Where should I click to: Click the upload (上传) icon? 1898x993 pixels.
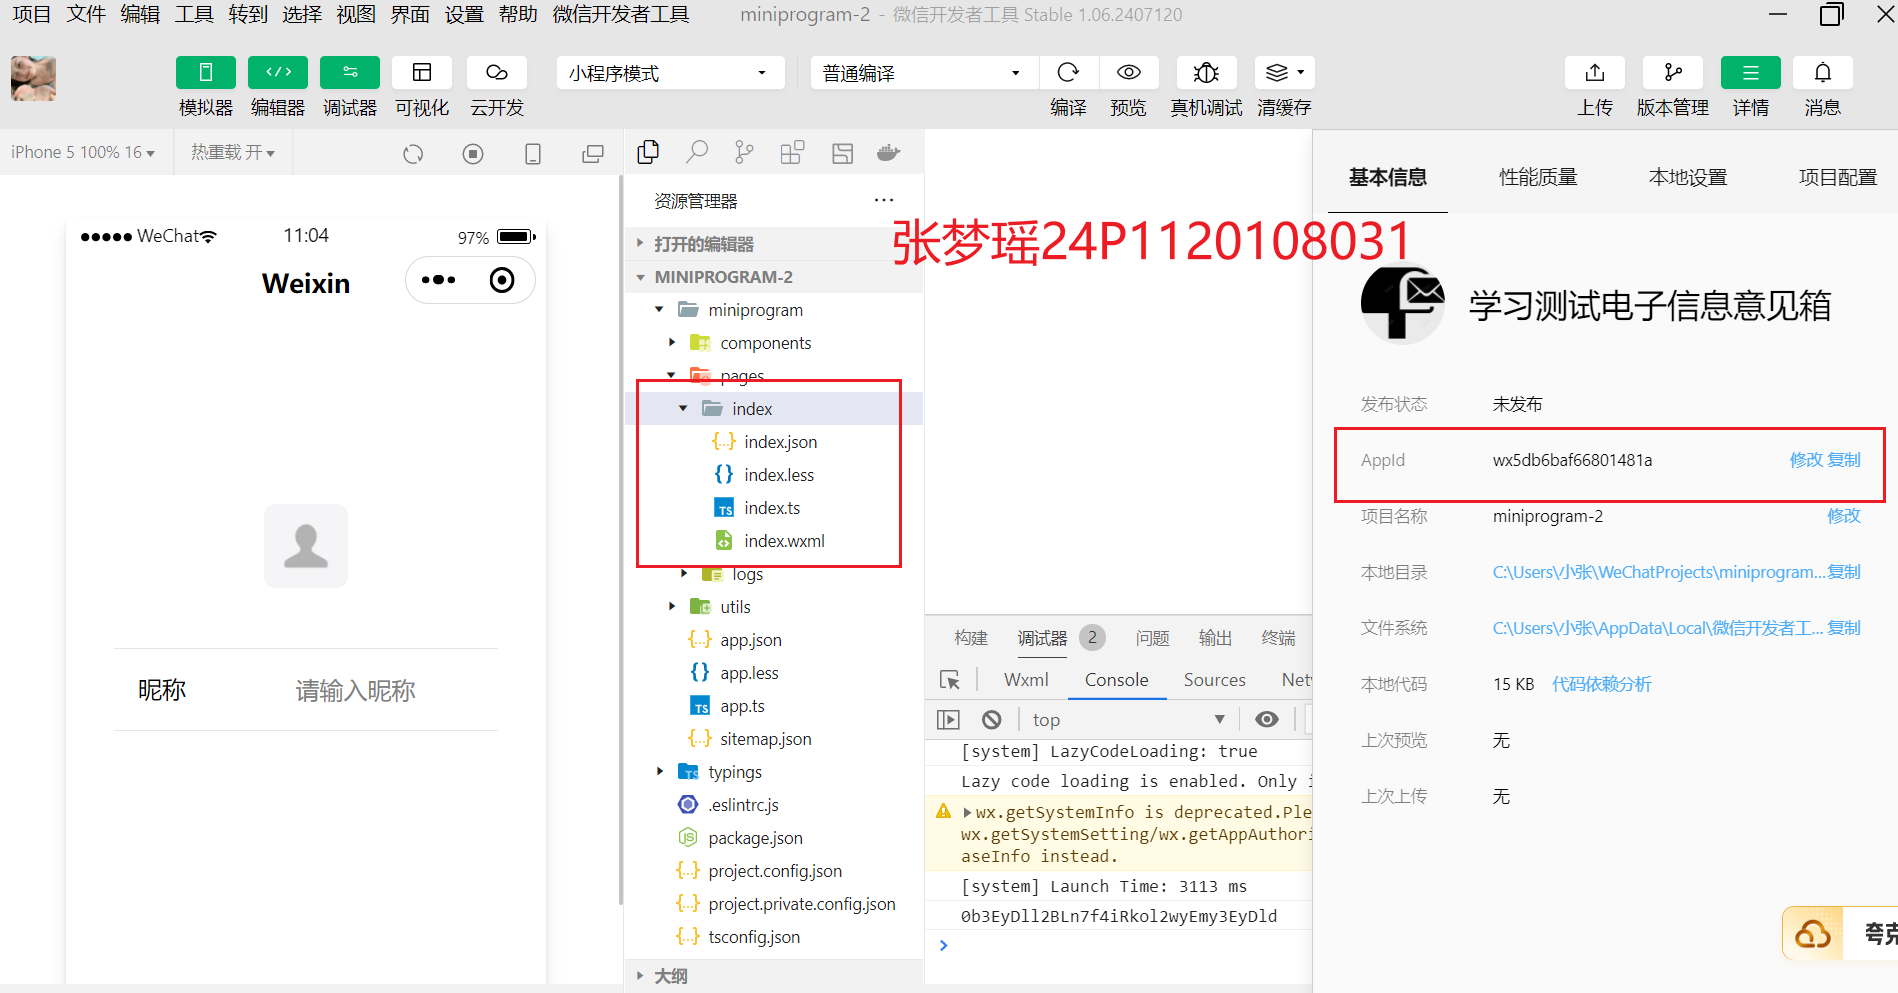pyautogui.click(x=1595, y=73)
